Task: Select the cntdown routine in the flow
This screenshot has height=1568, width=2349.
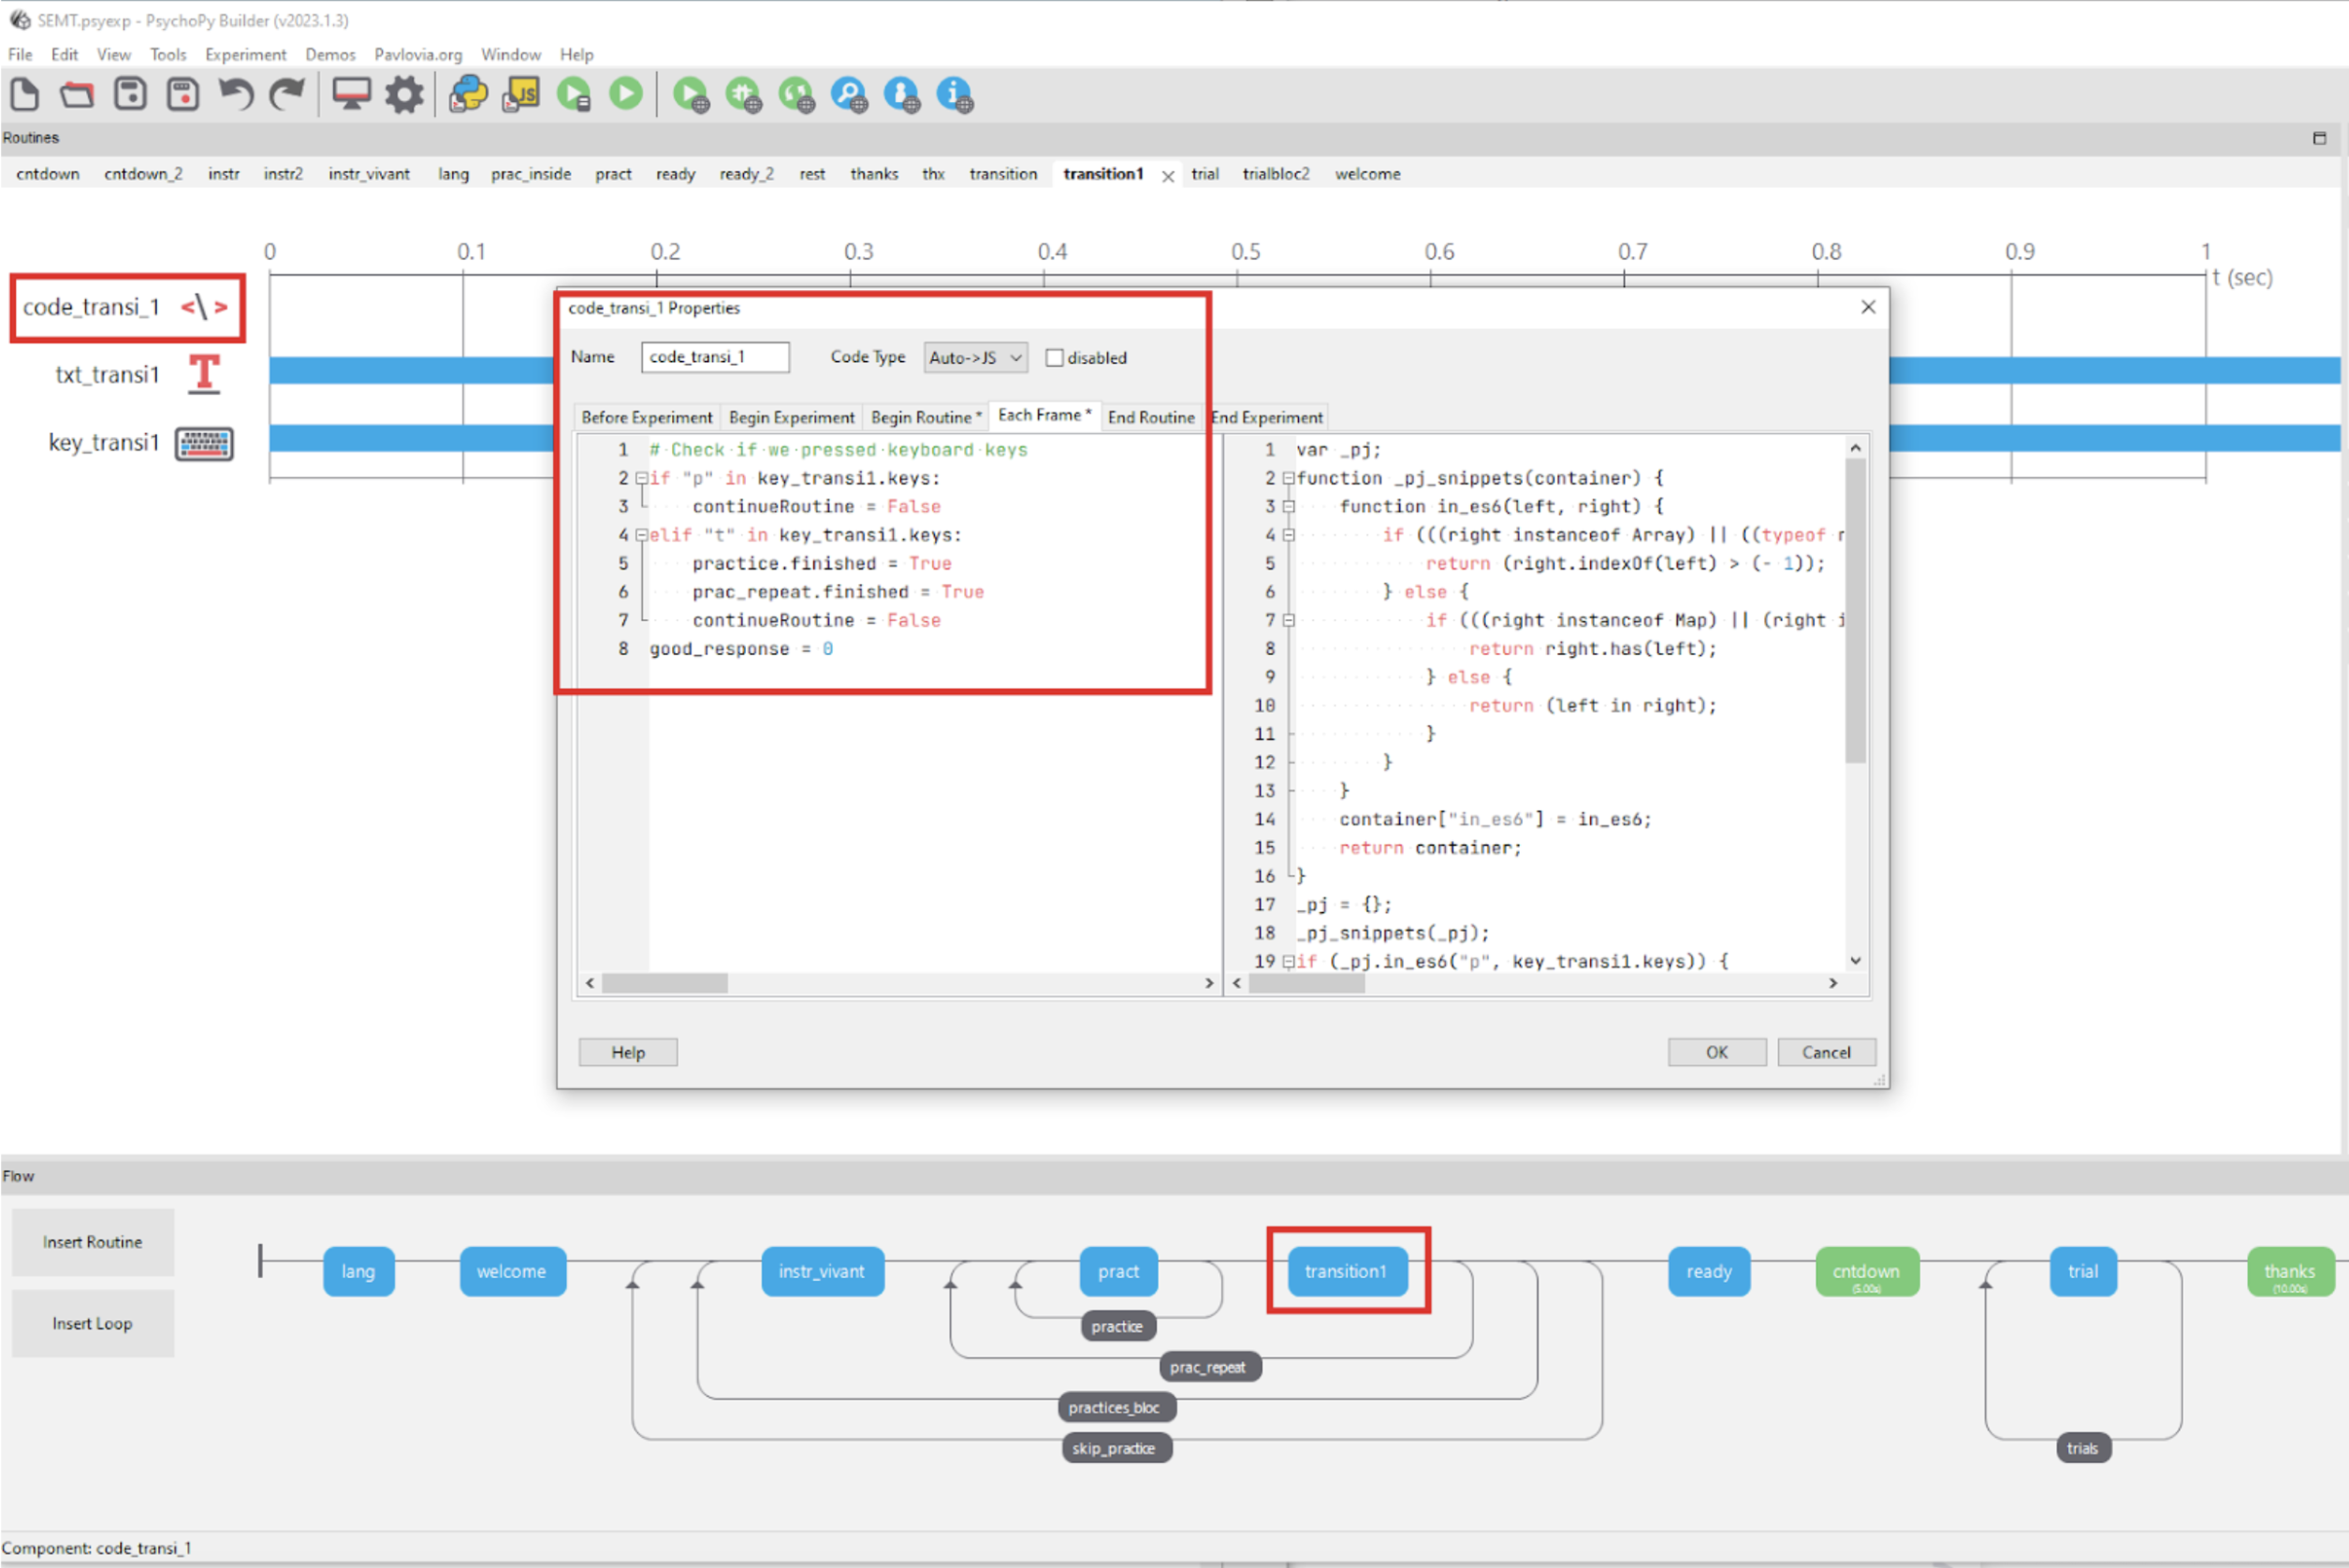Action: pyautogui.click(x=1866, y=1271)
